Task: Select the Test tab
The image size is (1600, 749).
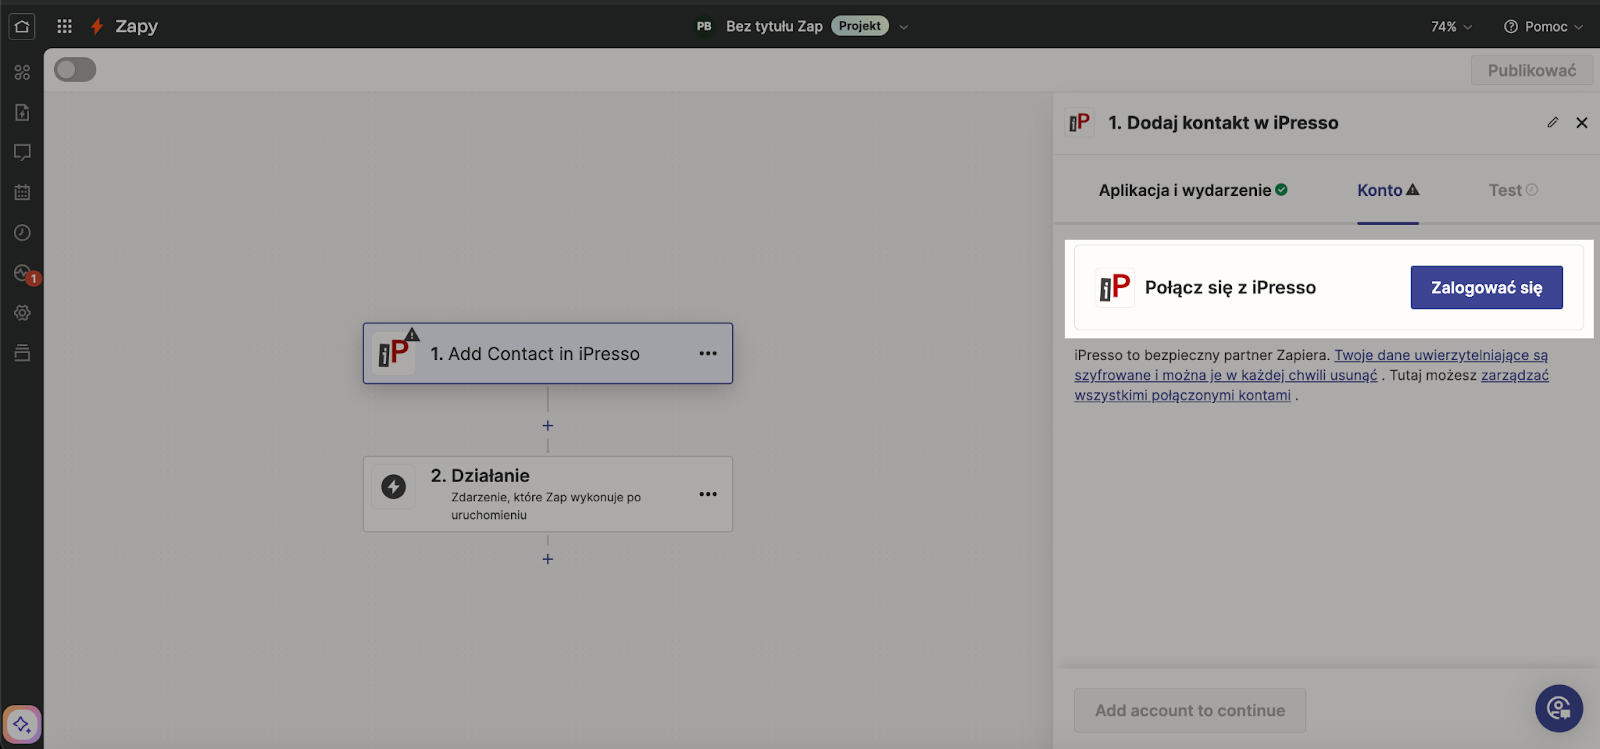Action: [x=1513, y=190]
